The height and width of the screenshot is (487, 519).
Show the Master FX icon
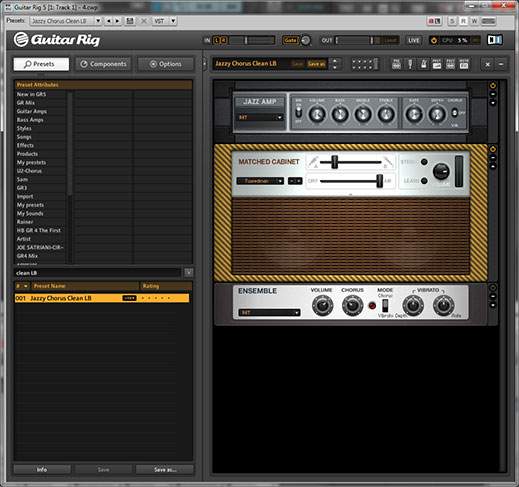click(464, 64)
